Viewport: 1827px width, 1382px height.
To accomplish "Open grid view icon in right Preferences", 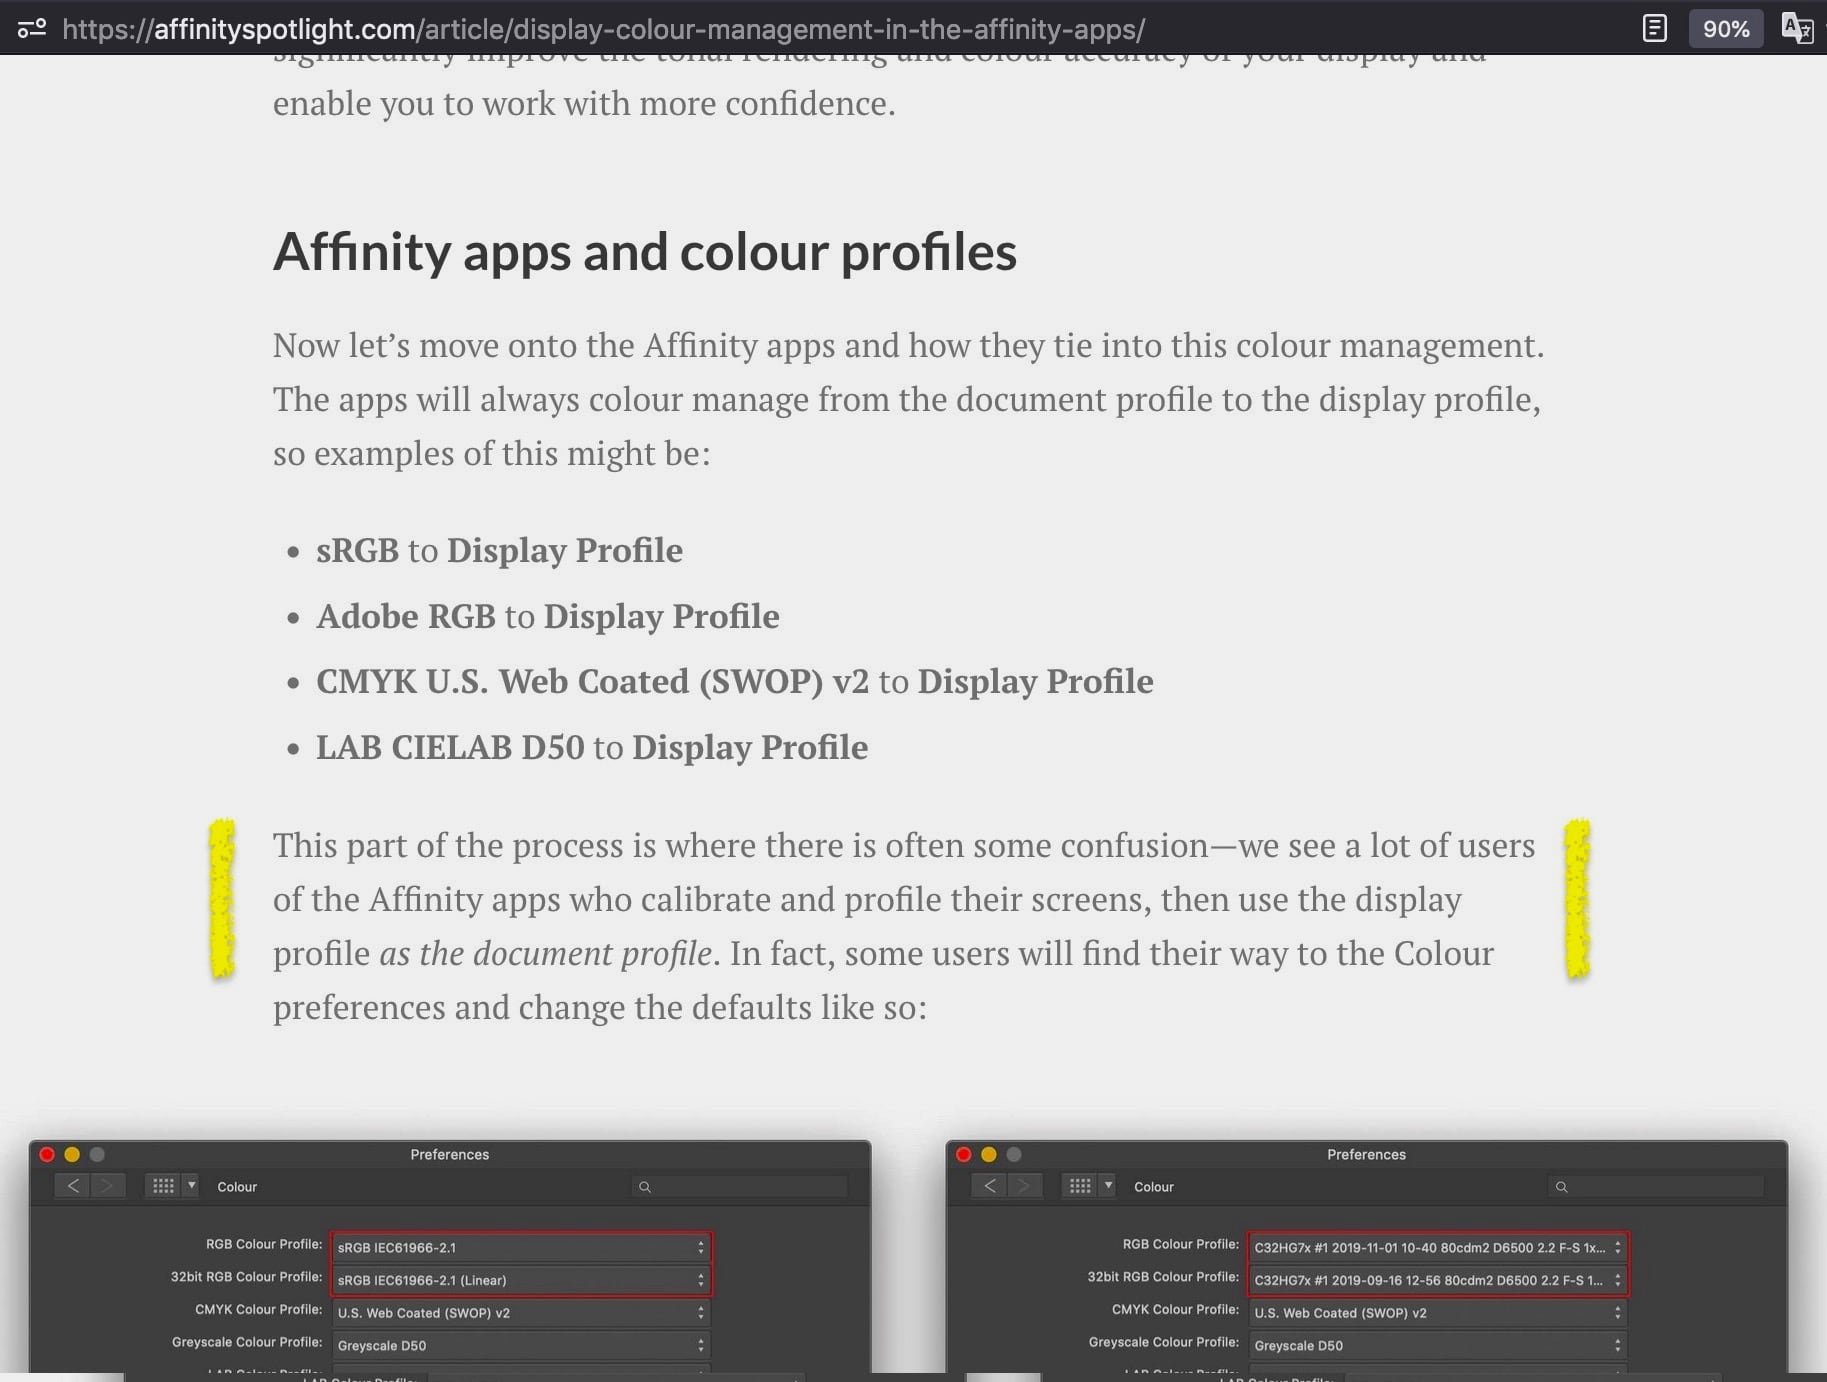I will [x=1080, y=1186].
